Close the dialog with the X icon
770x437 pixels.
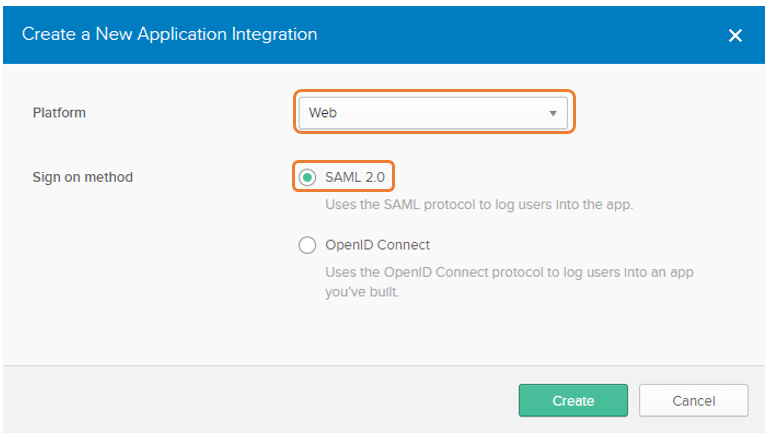735,35
